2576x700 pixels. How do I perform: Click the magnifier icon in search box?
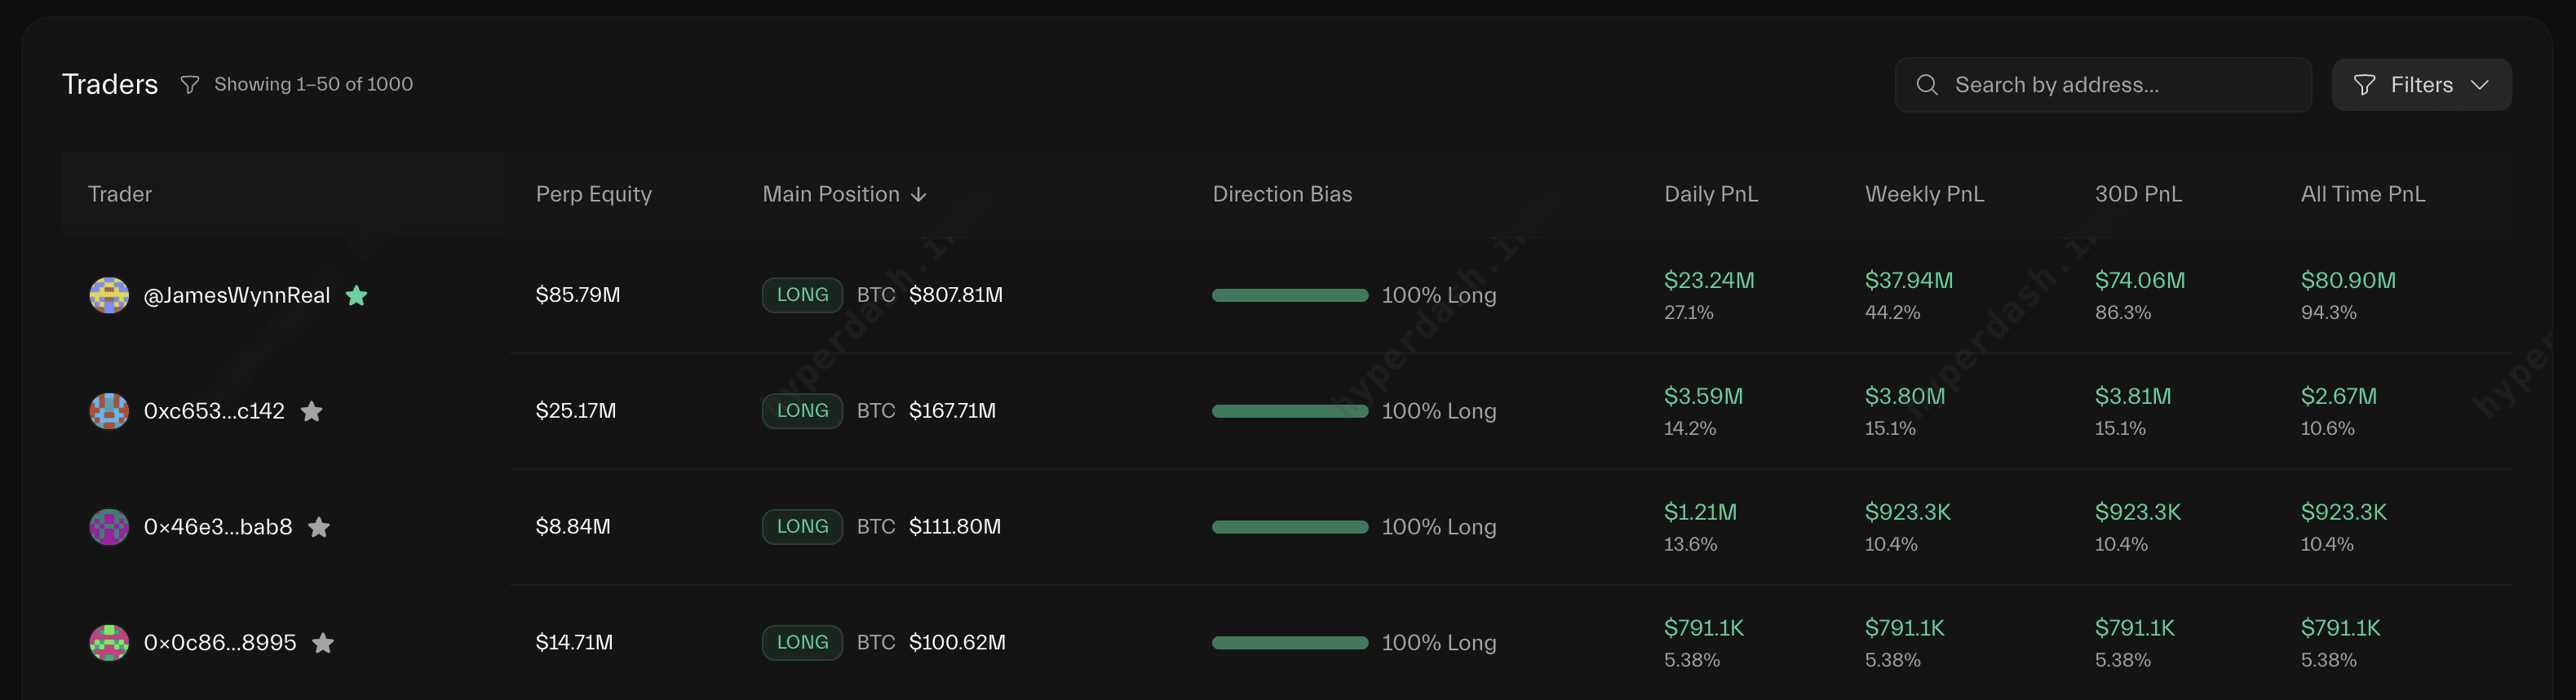1927,85
